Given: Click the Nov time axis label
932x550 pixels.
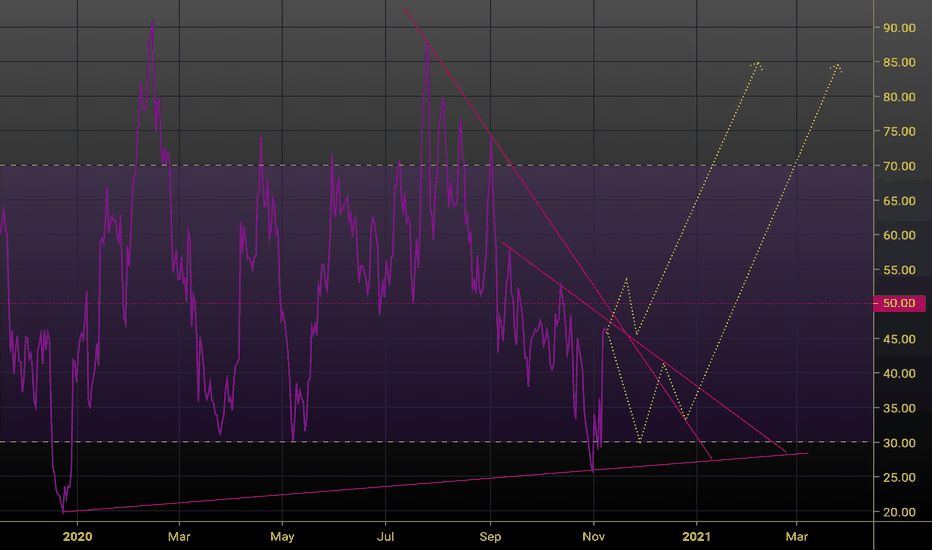Looking at the screenshot, I should (593, 537).
